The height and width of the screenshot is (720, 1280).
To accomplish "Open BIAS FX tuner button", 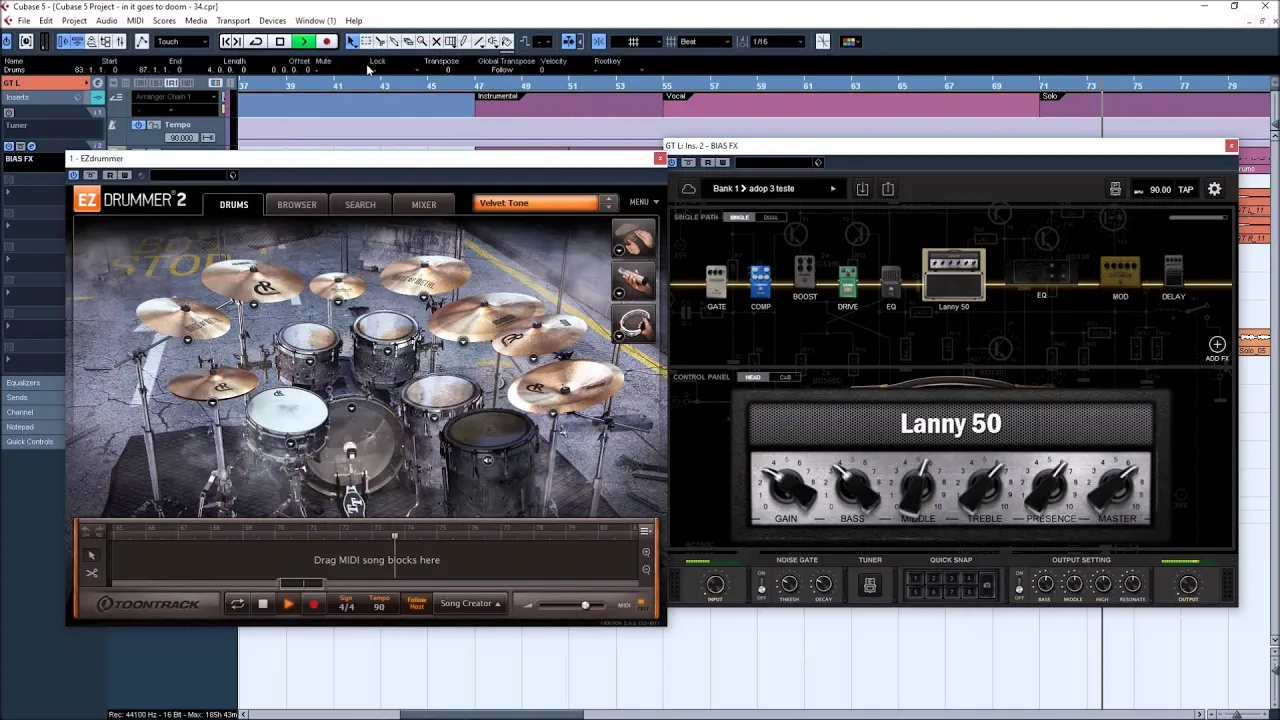I will point(870,585).
